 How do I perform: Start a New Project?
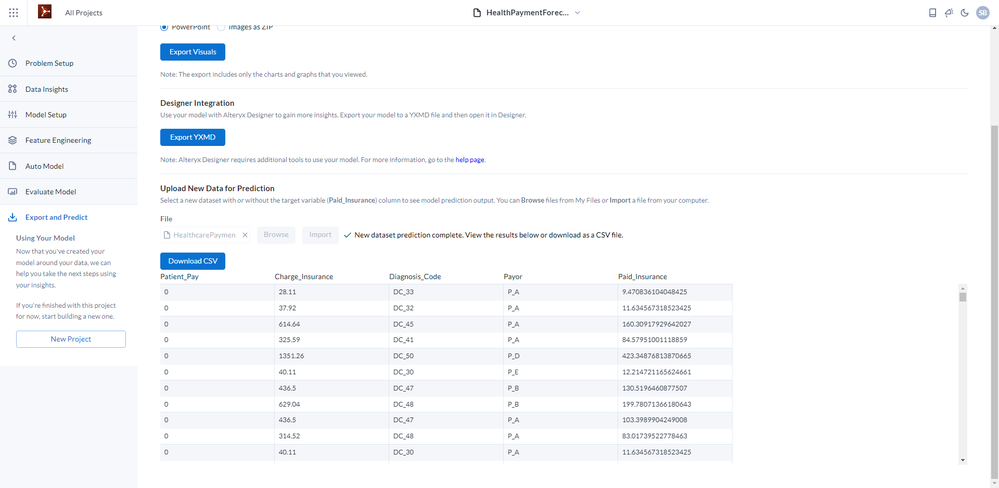click(x=71, y=339)
